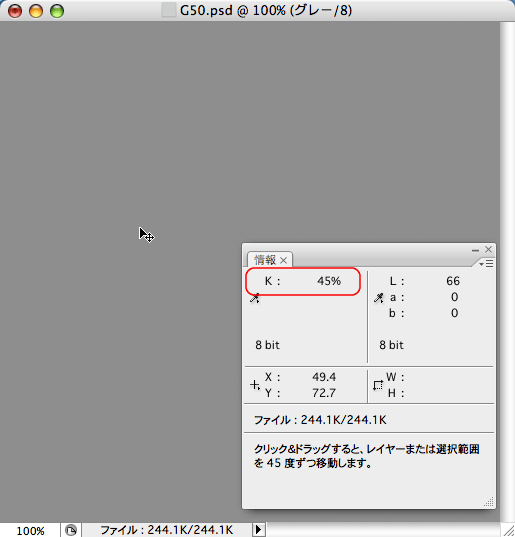Click the ファイル size status bar text

[166, 530]
